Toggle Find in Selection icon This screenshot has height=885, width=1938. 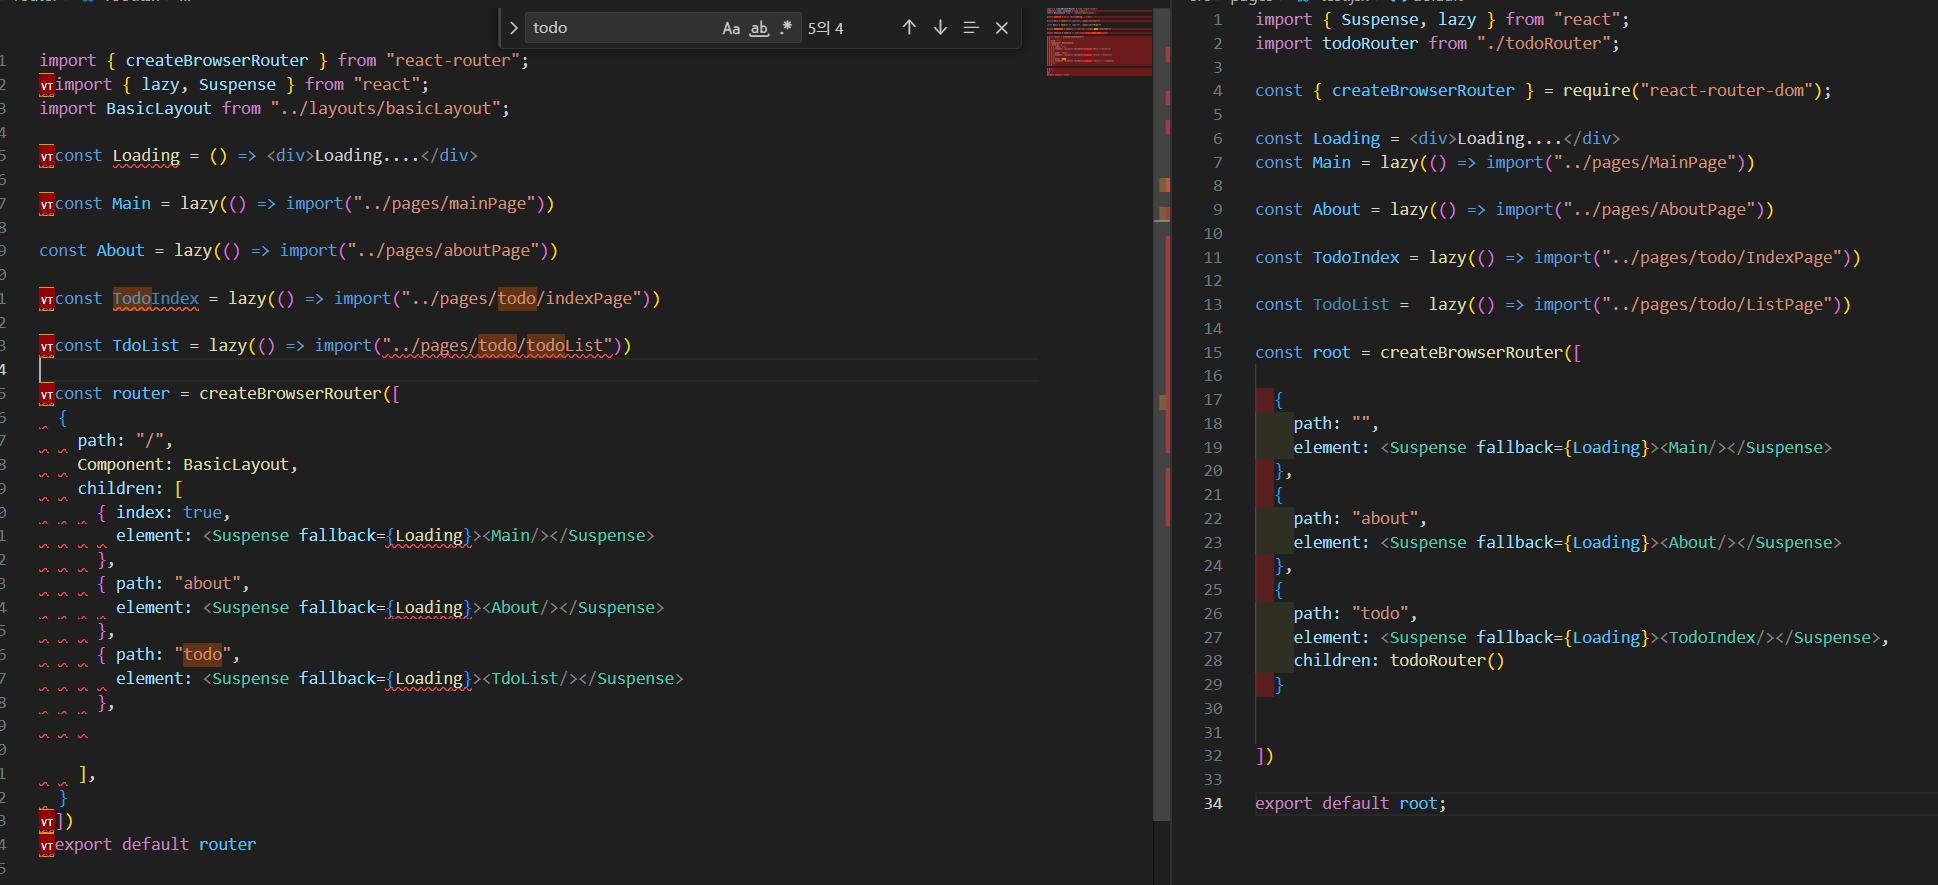(971, 28)
